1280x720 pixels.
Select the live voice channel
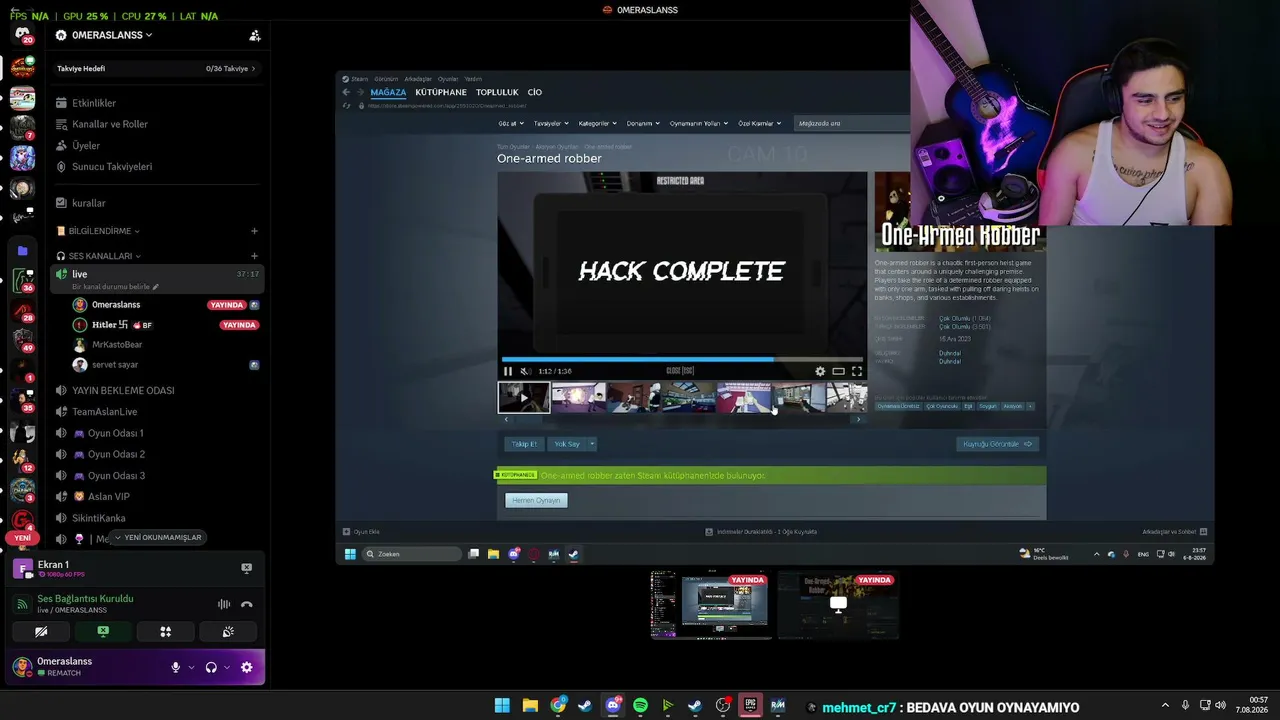click(156, 279)
